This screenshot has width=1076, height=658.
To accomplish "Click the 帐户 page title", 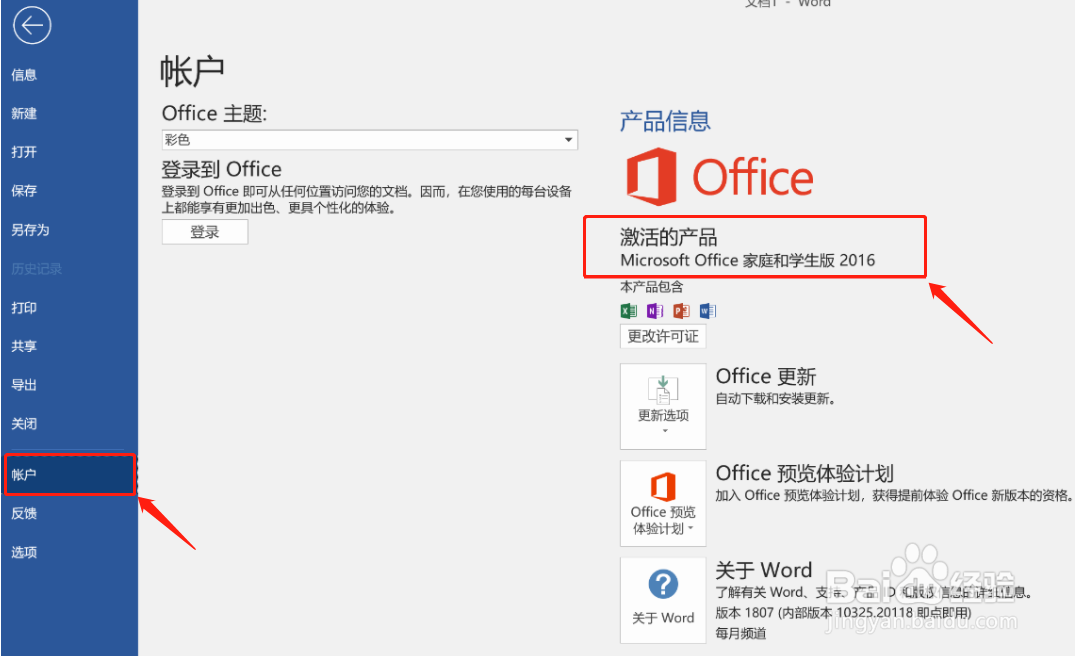I will 192,71.
